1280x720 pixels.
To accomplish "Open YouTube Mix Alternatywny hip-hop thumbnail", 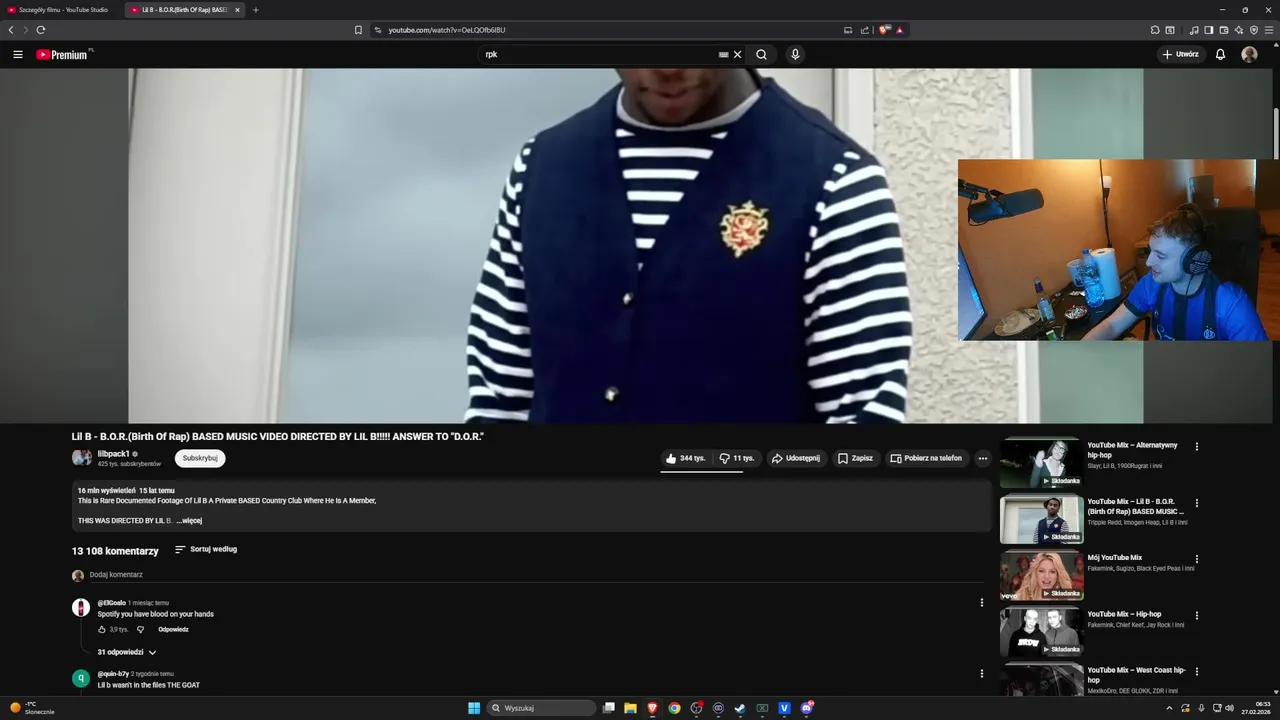I will 1041,464.
